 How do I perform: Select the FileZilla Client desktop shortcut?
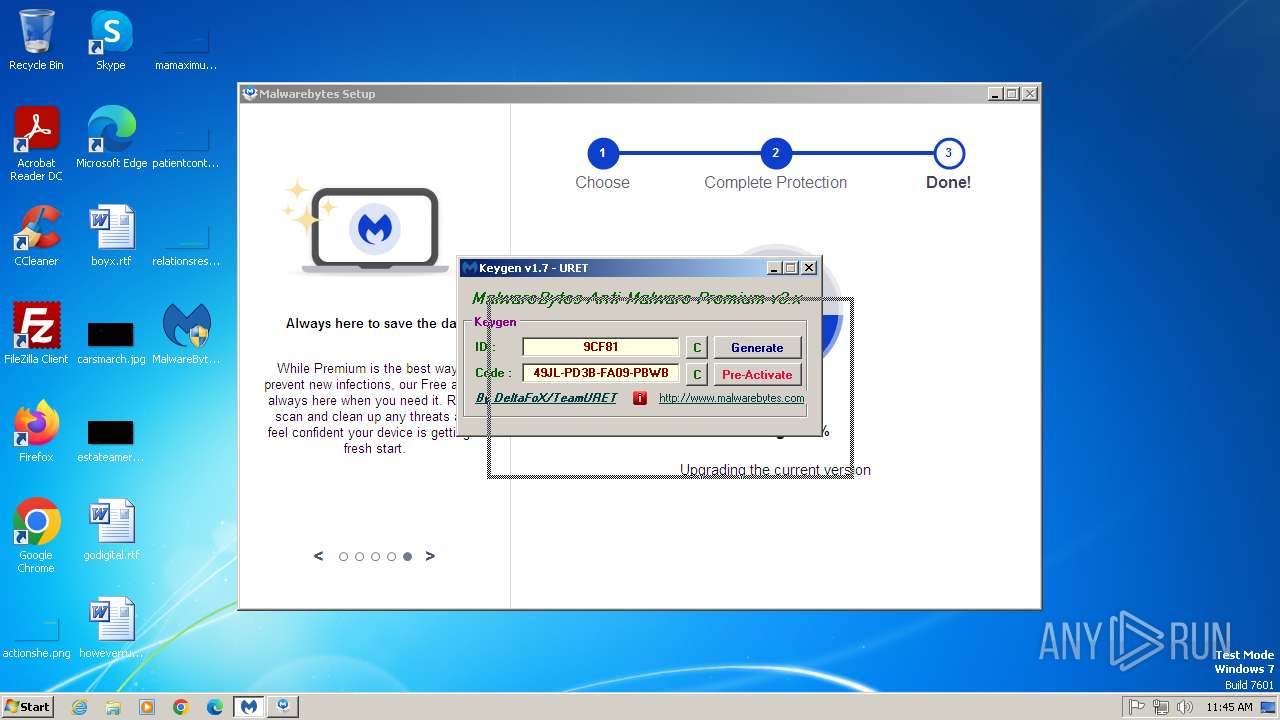pyautogui.click(x=36, y=334)
